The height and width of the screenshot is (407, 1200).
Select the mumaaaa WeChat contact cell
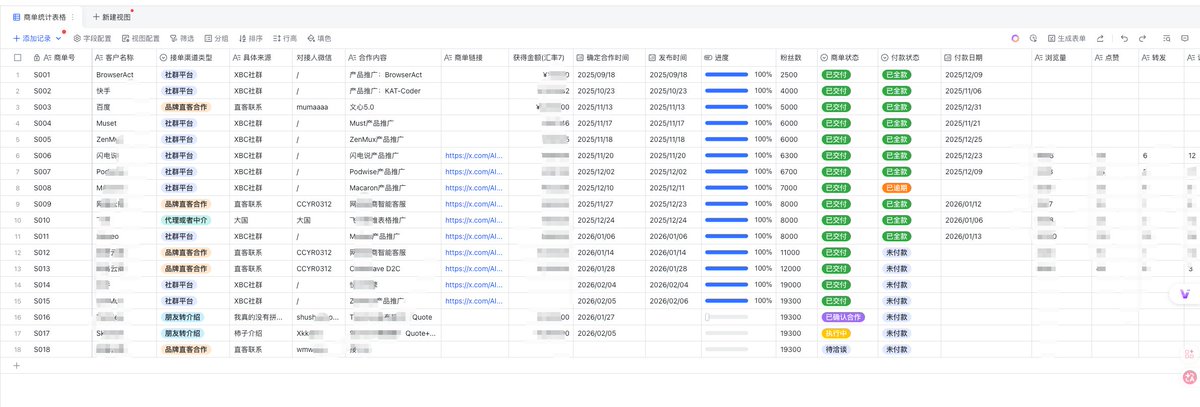[x=318, y=107]
